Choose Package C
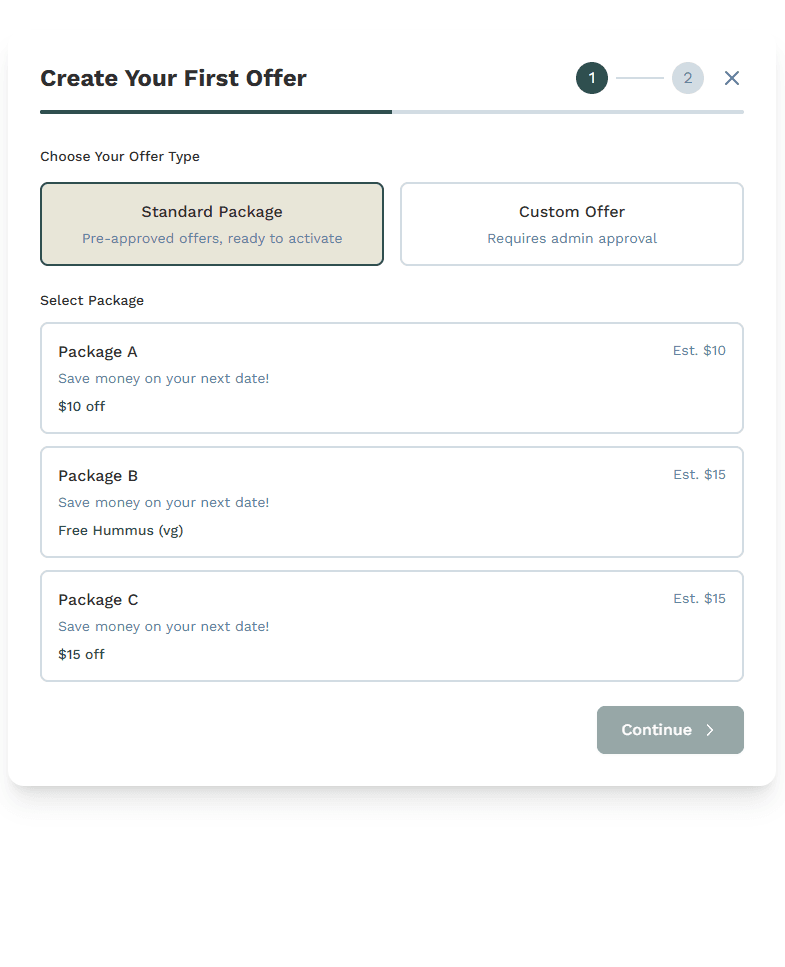Viewport: 785px width, 967px height. (392, 626)
